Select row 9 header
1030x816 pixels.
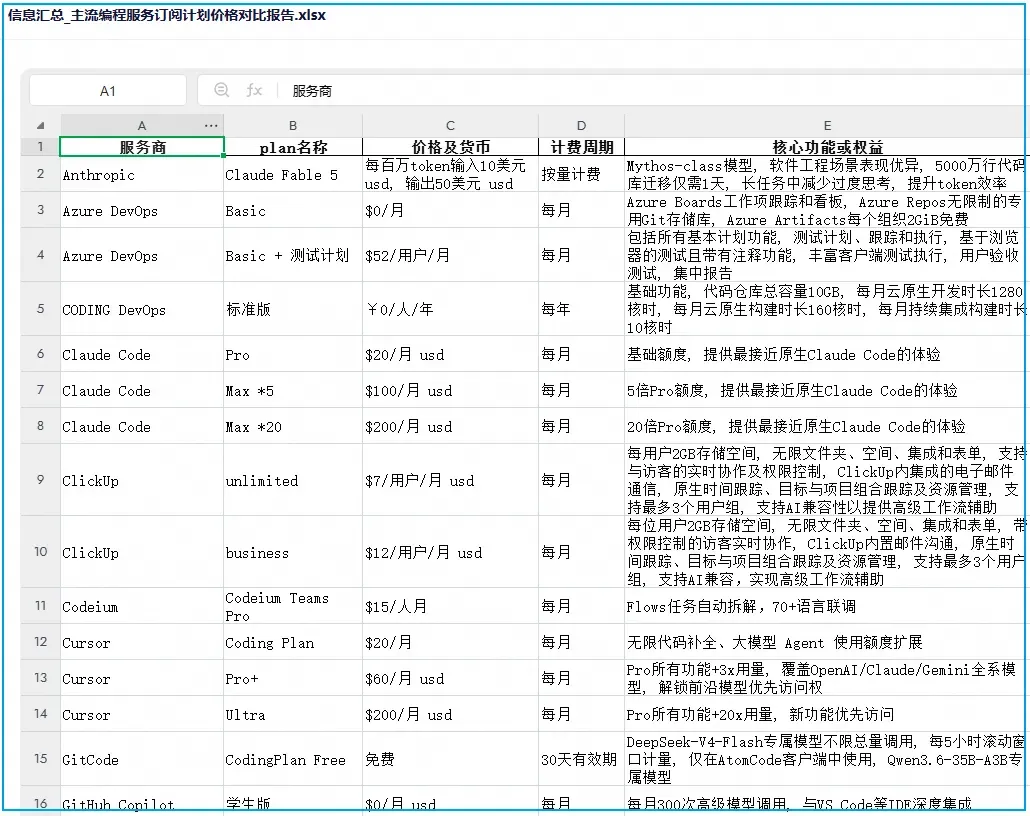41,480
